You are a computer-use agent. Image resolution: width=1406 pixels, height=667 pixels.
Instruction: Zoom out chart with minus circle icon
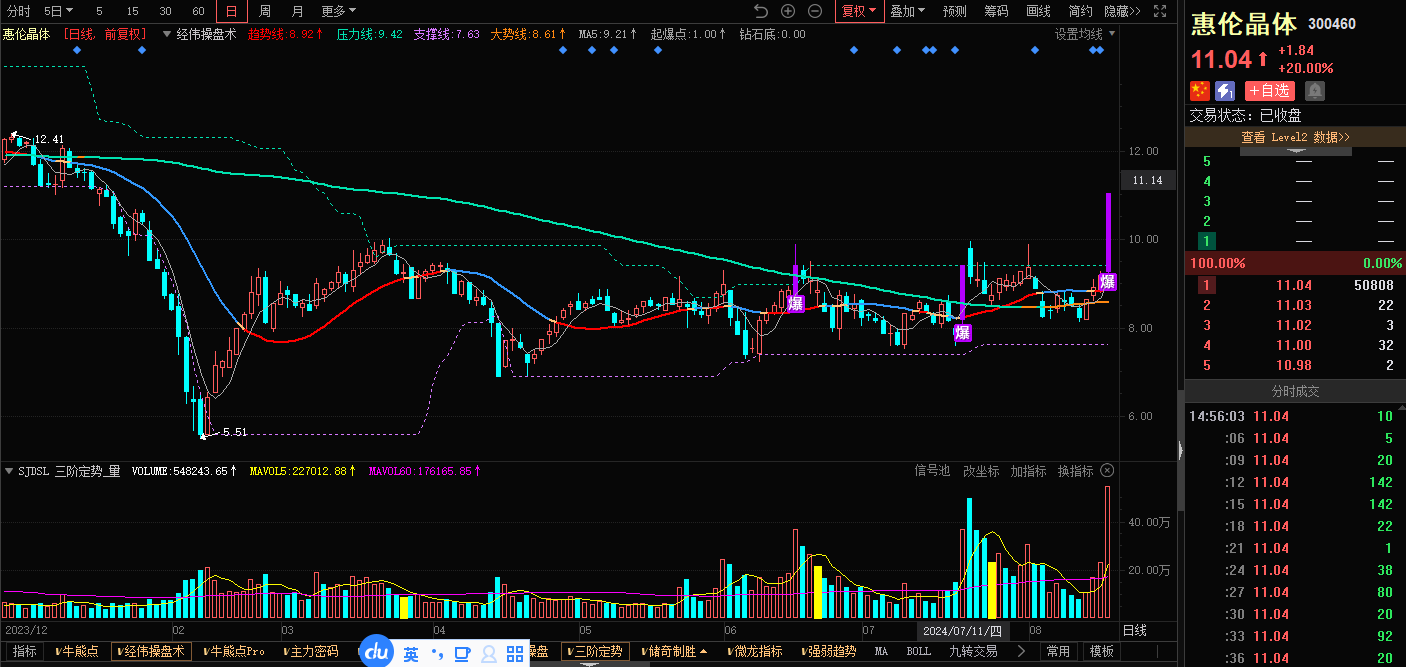[815, 11]
